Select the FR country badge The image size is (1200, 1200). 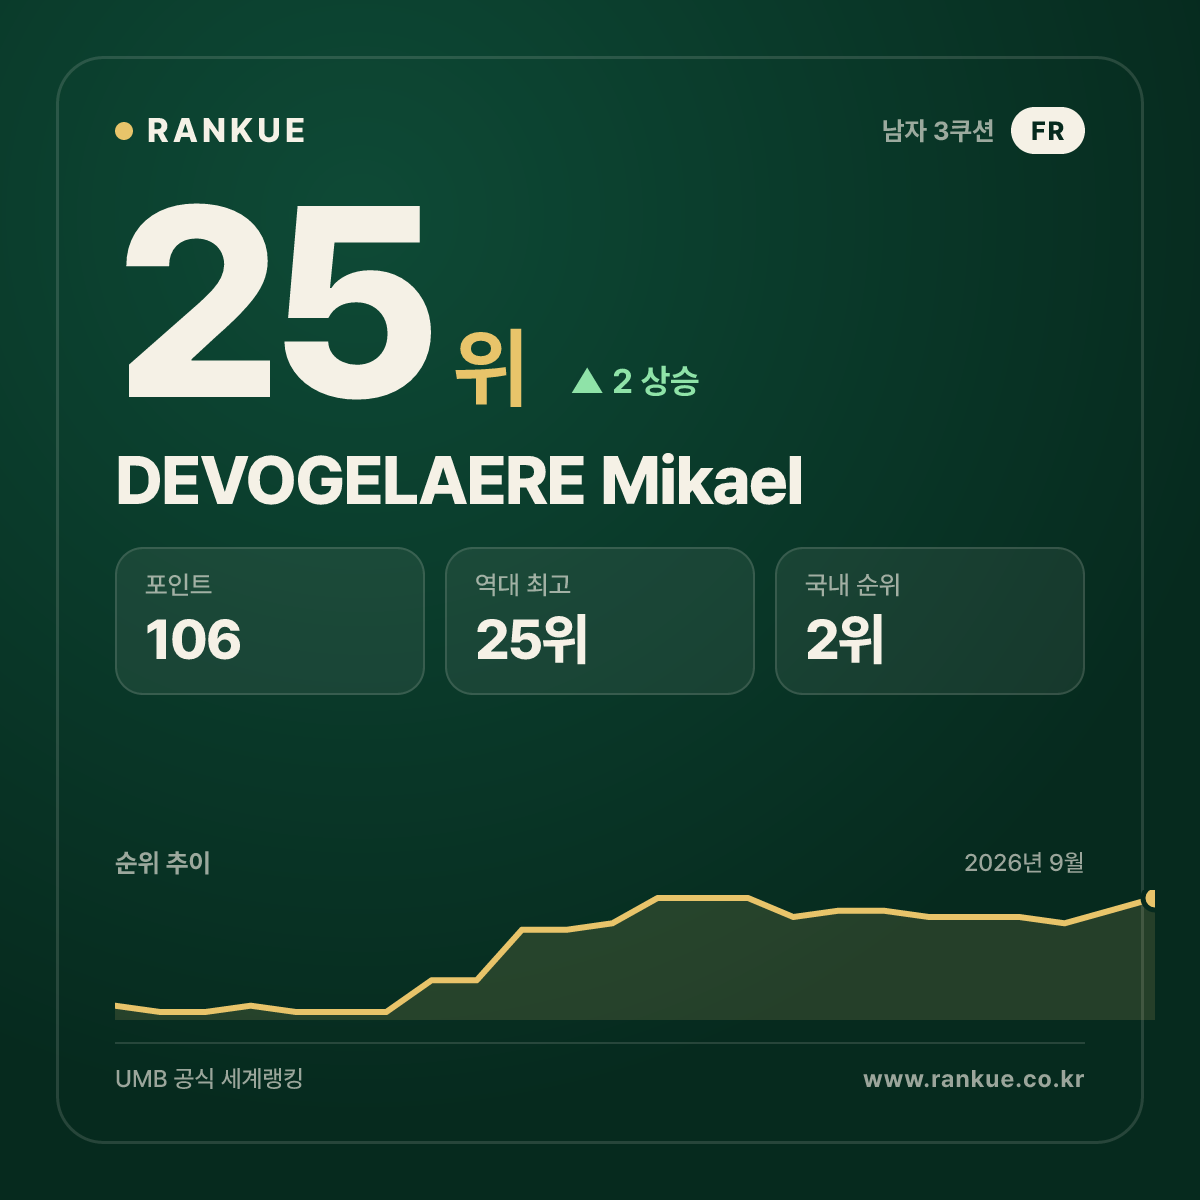pyautogui.click(x=1047, y=131)
